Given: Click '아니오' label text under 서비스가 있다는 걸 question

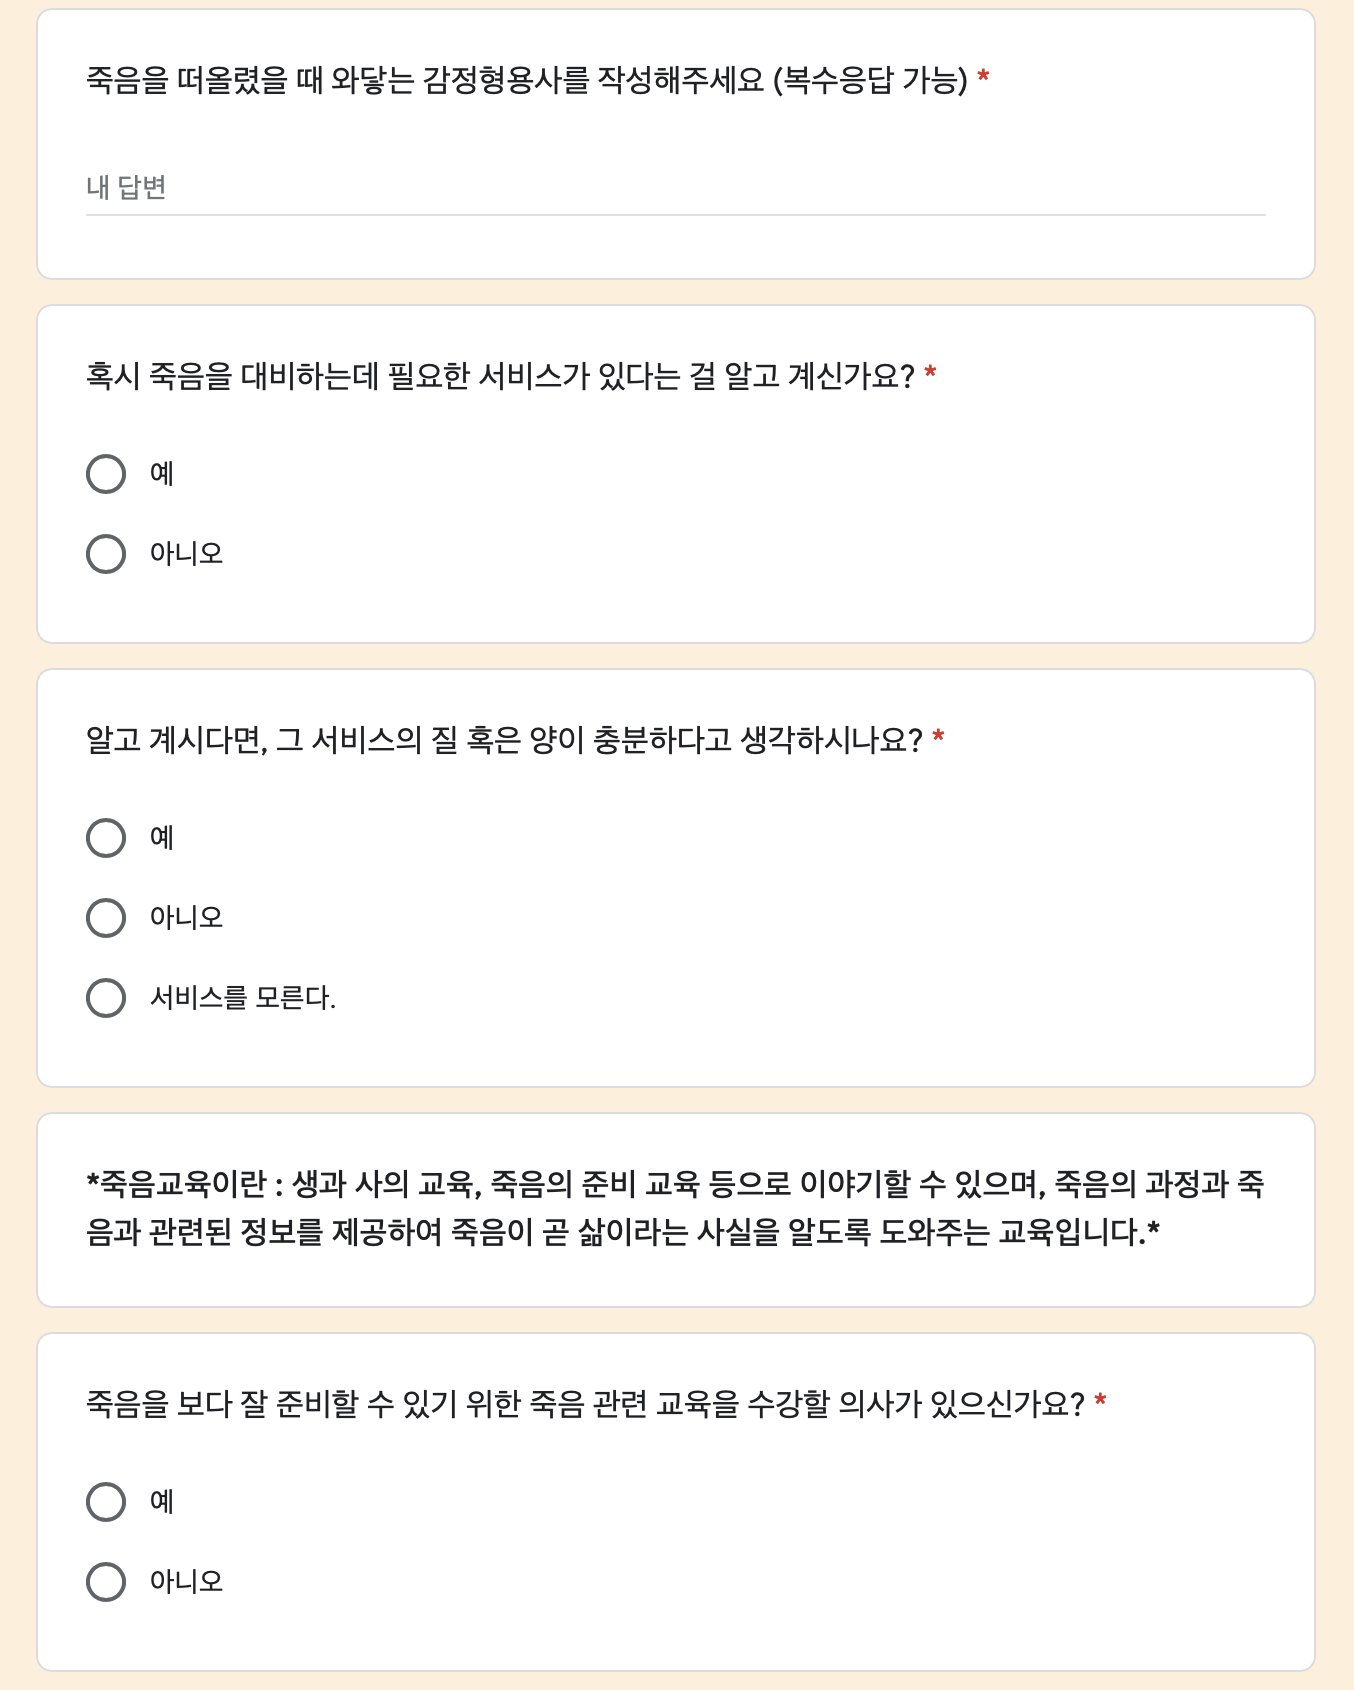Looking at the screenshot, I should click(x=186, y=554).
